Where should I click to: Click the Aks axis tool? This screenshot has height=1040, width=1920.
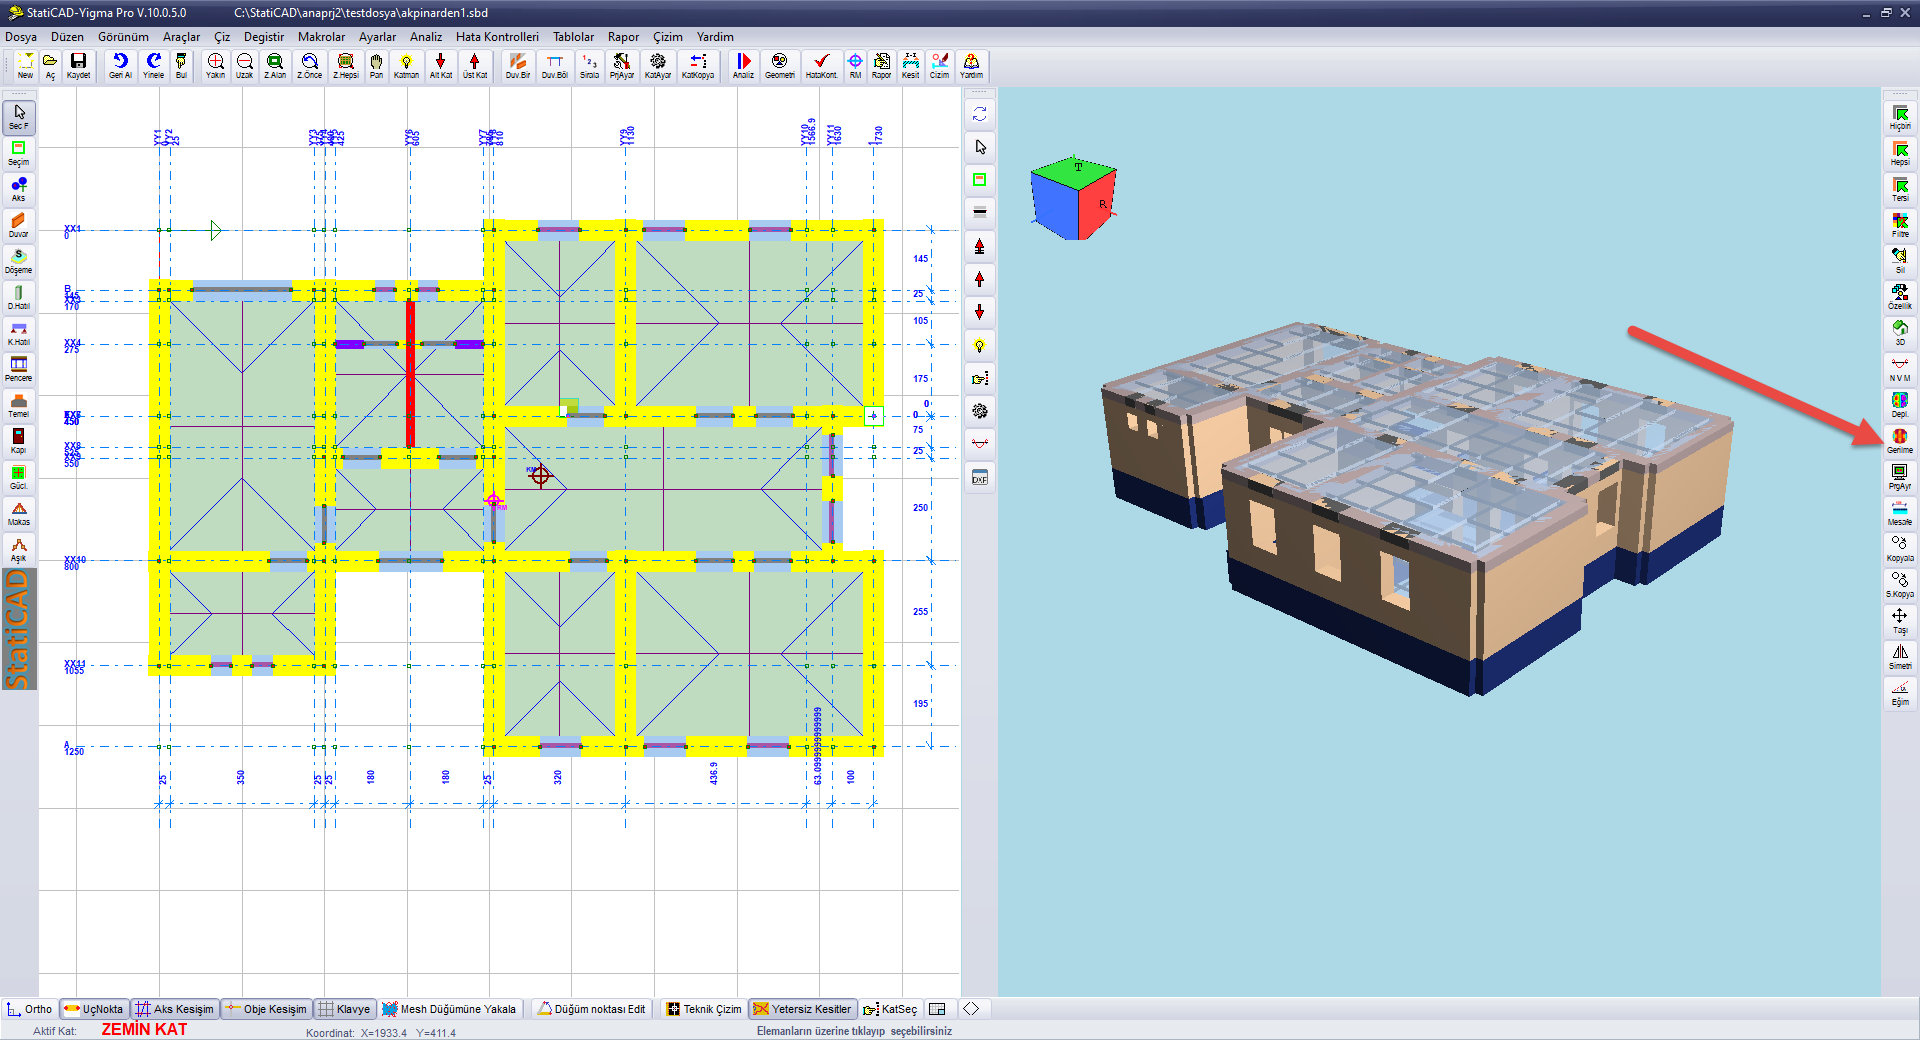(x=19, y=190)
